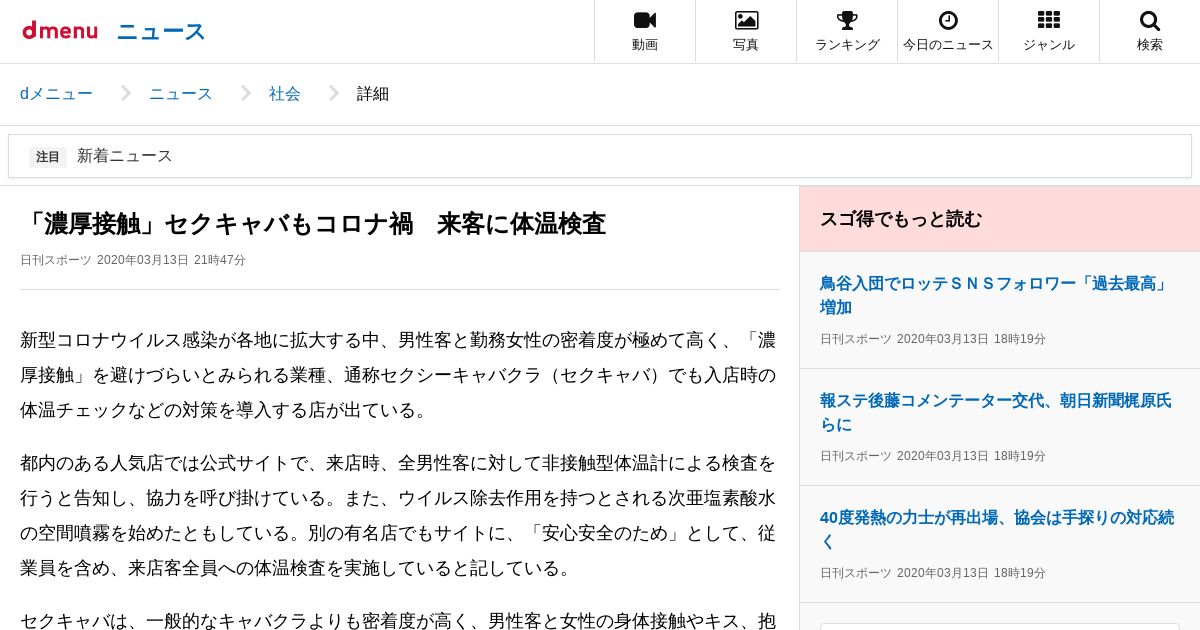The width and height of the screenshot is (1200, 630).
Task: Open the 新着ニュース ticker bar
Action: tap(600, 156)
